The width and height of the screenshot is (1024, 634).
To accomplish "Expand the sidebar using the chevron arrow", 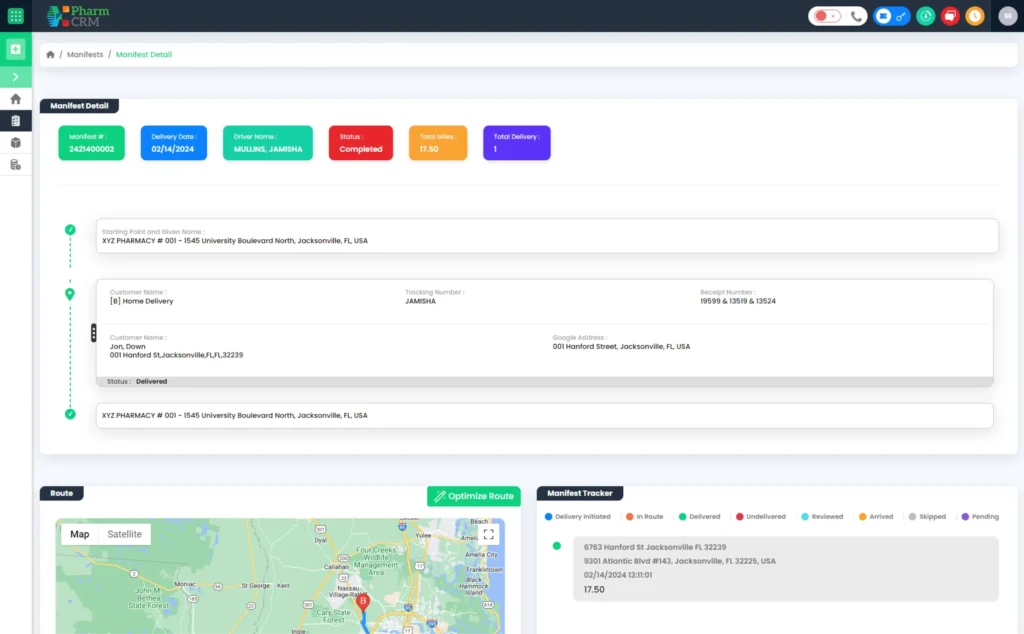I will (15, 76).
